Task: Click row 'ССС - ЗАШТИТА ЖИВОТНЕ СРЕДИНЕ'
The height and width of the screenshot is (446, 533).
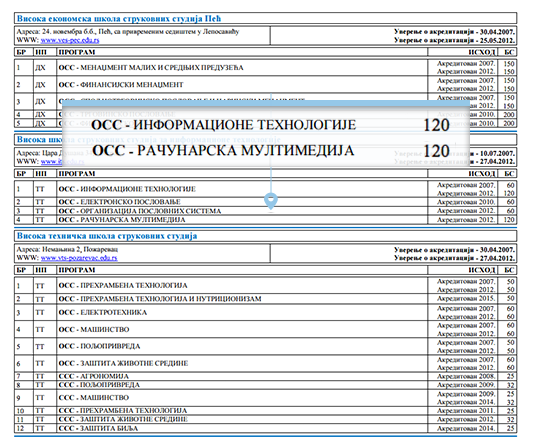Action: (265, 419)
